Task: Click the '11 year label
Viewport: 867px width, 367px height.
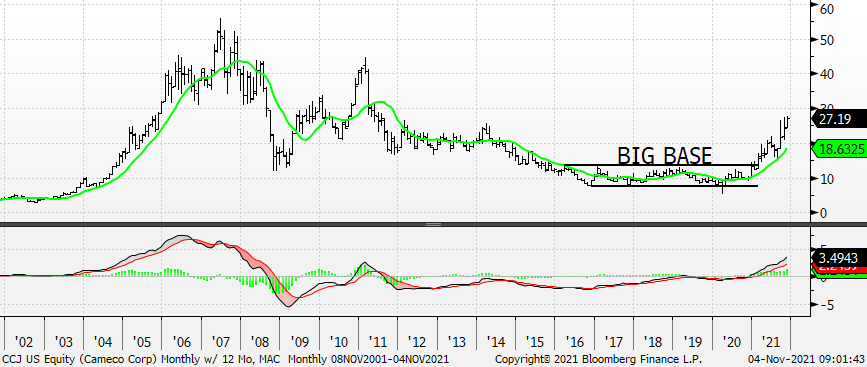Action: coord(378,341)
